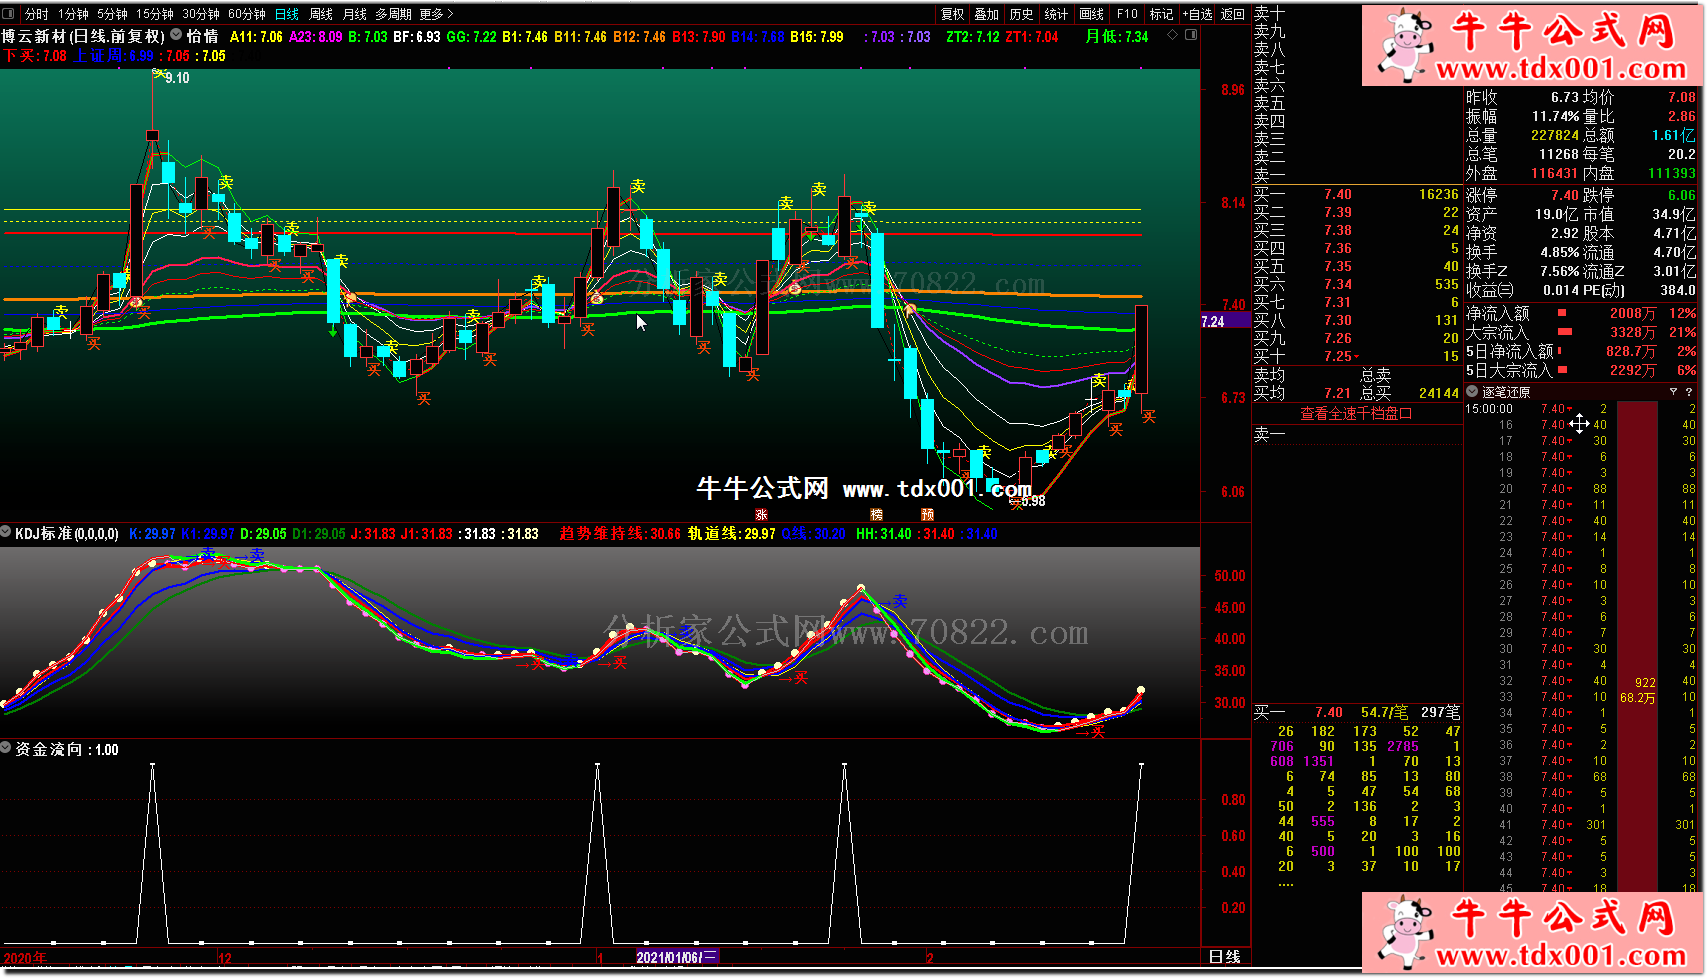1708x978 pixels.
Task: Click the 7.24 price tag on price axis
Action: coord(1225,321)
